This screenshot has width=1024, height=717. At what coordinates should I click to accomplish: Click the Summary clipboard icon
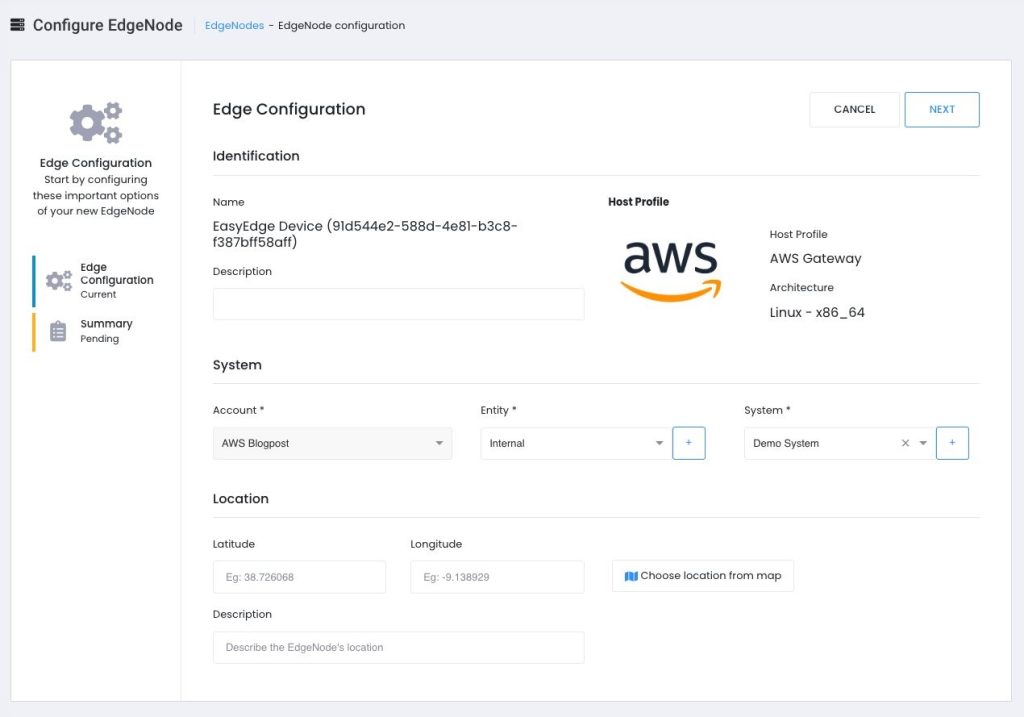click(x=58, y=331)
